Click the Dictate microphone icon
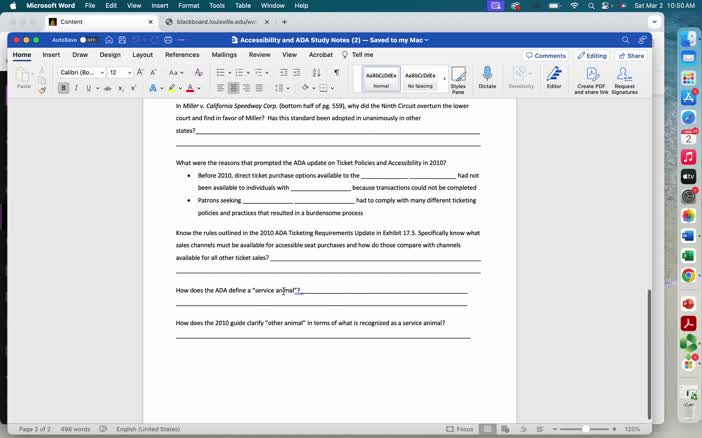Viewport: 702px width, 438px height. tap(487, 75)
